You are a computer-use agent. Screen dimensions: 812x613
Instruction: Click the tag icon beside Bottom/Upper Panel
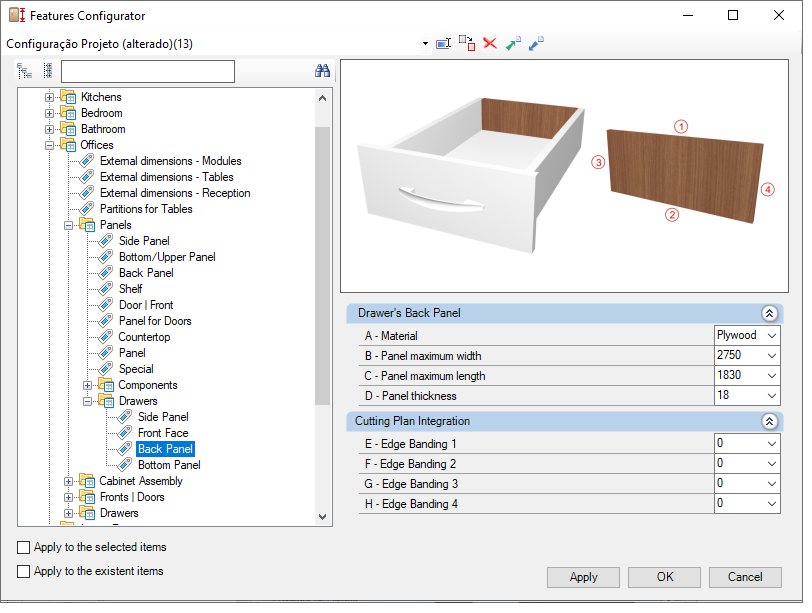pyautogui.click(x=106, y=257)
